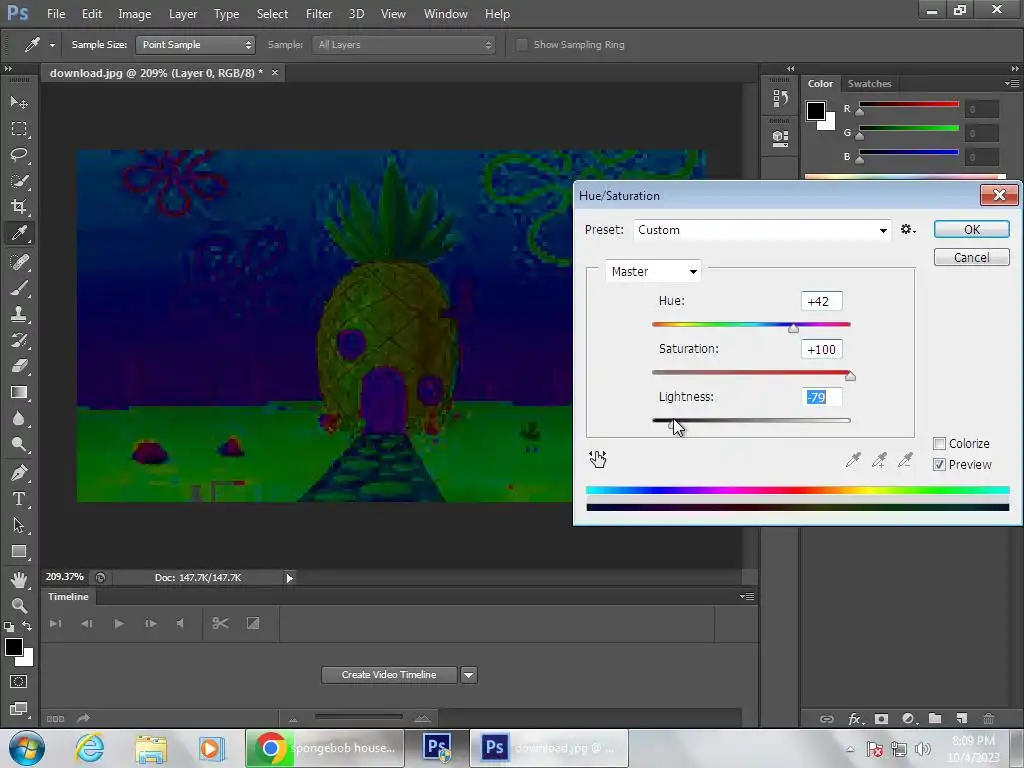1024x768 pixels.
Task: Open the Preset dropdown showing Custom
Action: tap(762, 230)
